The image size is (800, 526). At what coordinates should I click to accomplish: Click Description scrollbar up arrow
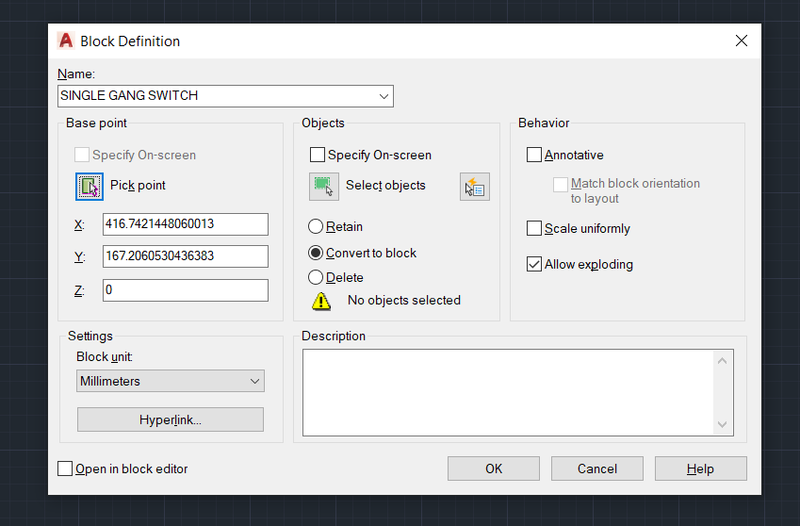pos(722,361)
